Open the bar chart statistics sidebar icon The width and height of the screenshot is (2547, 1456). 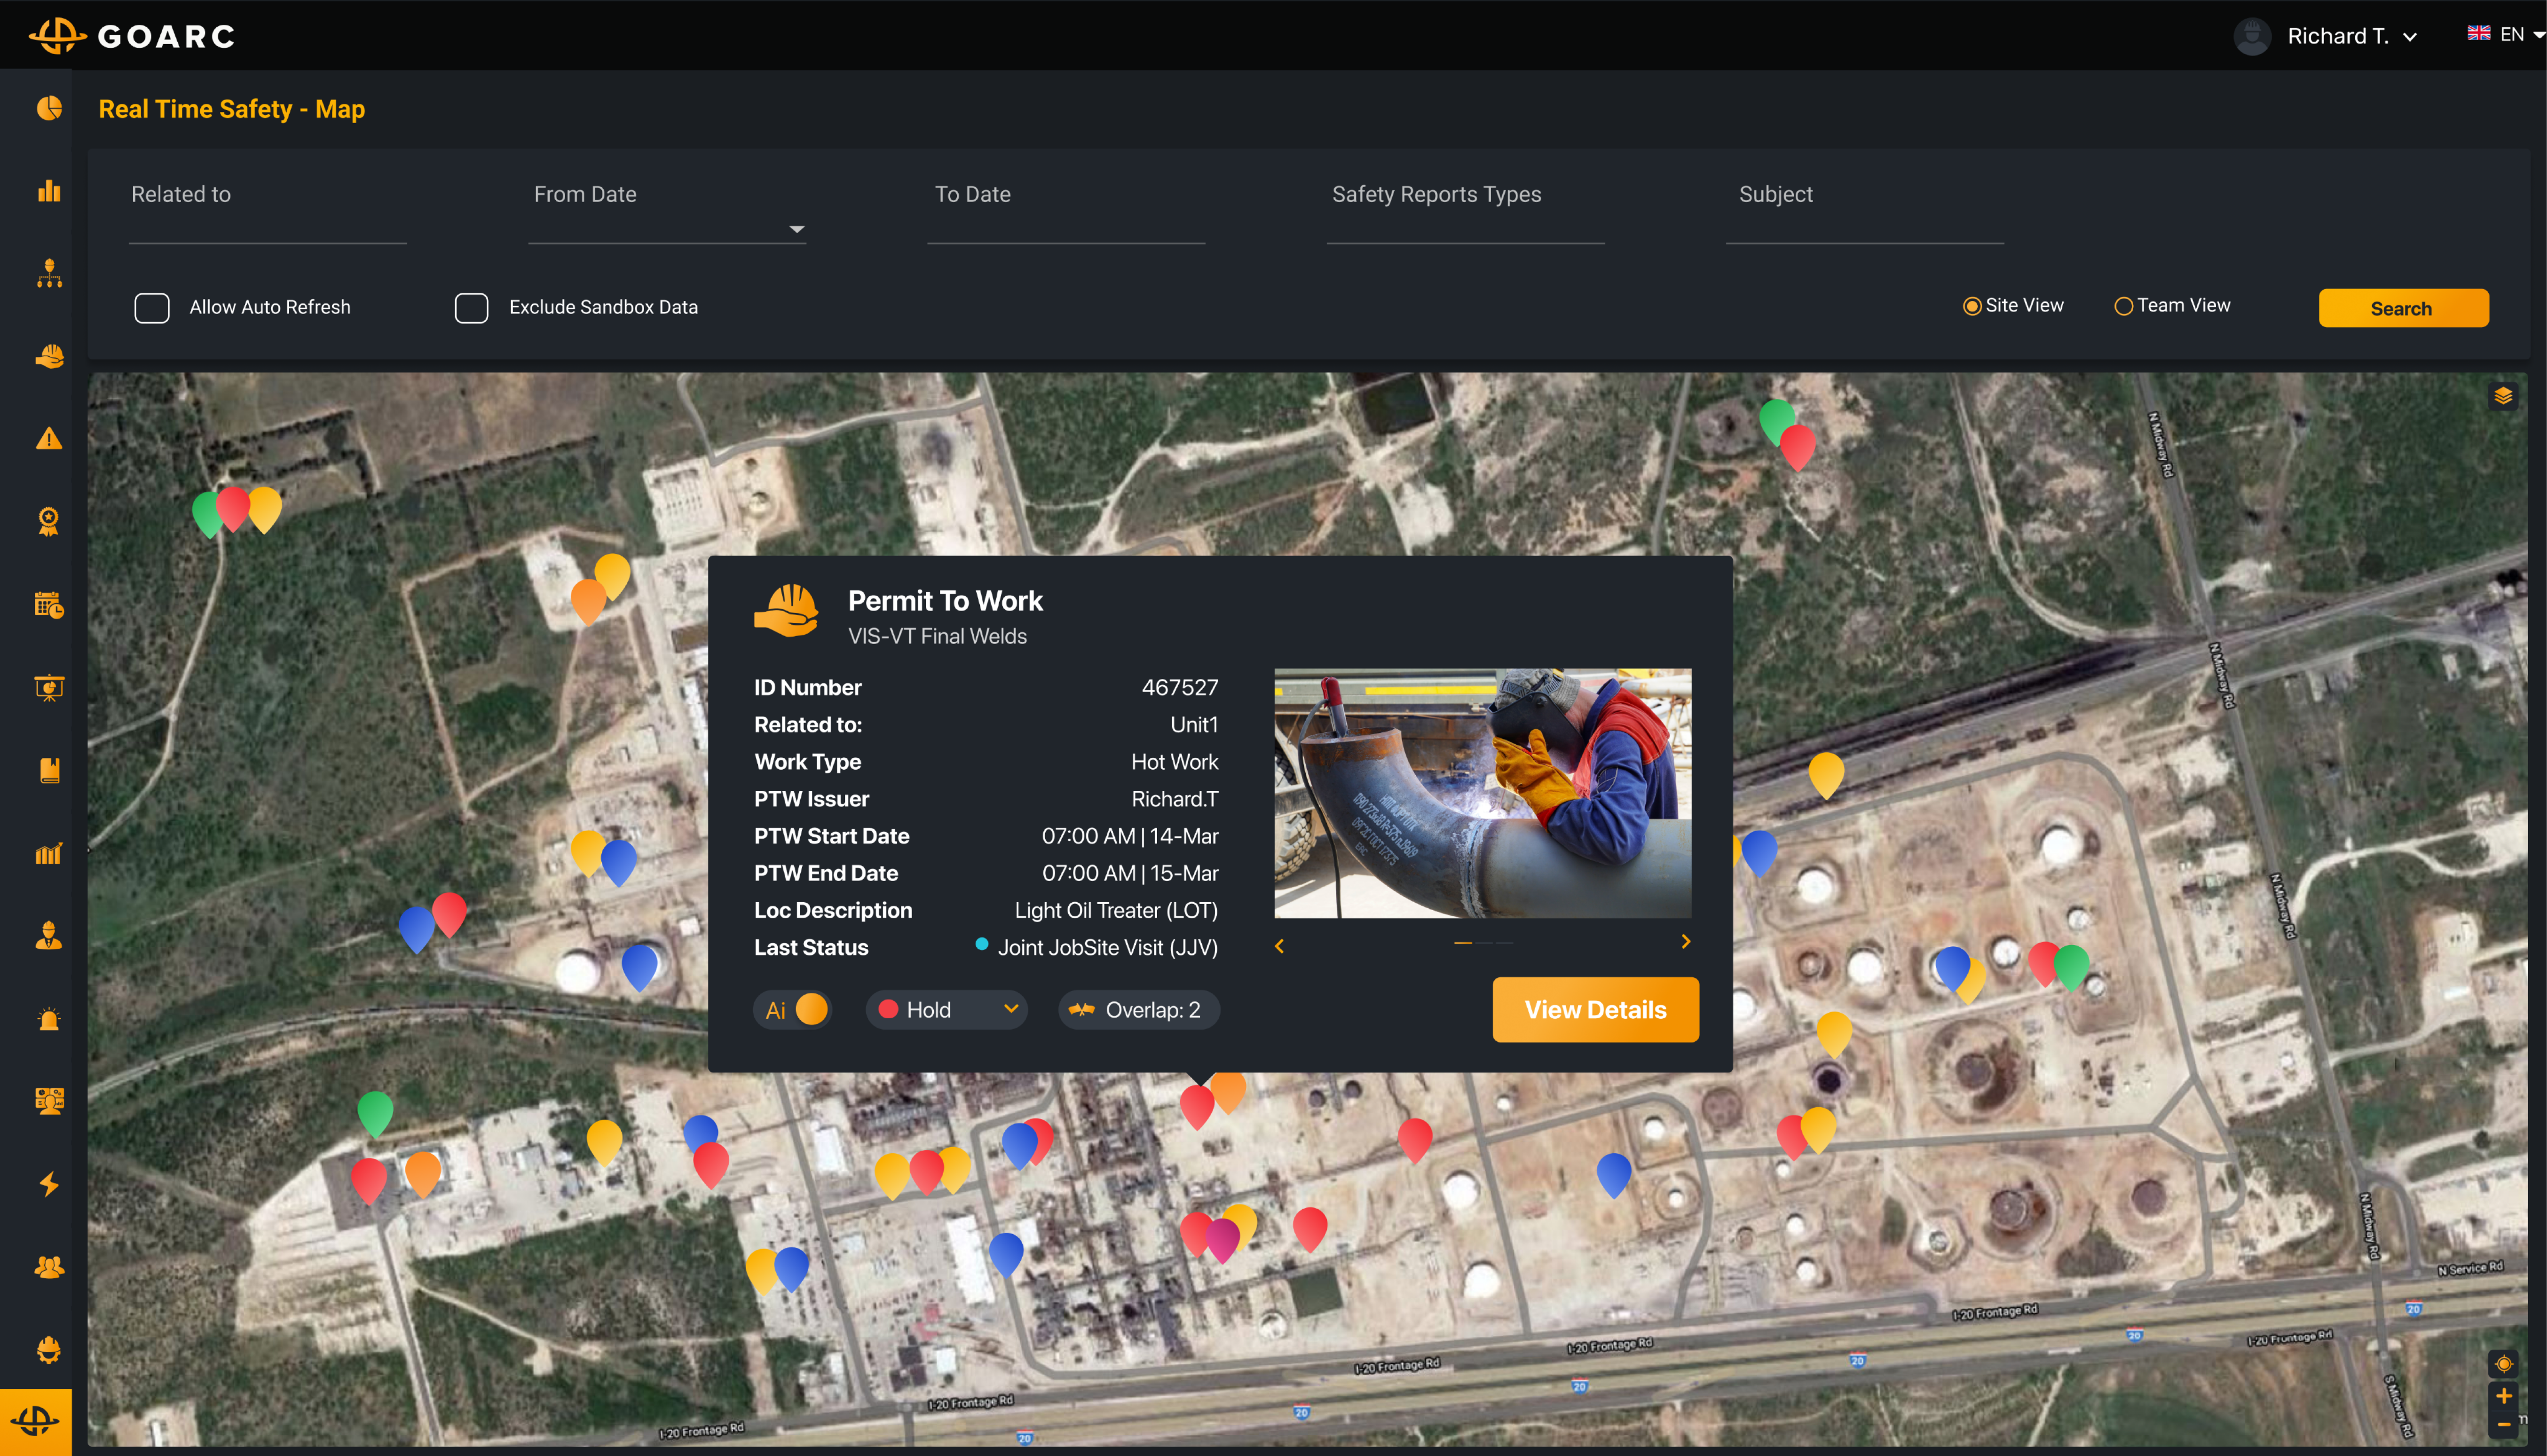[x=49, y=190]
